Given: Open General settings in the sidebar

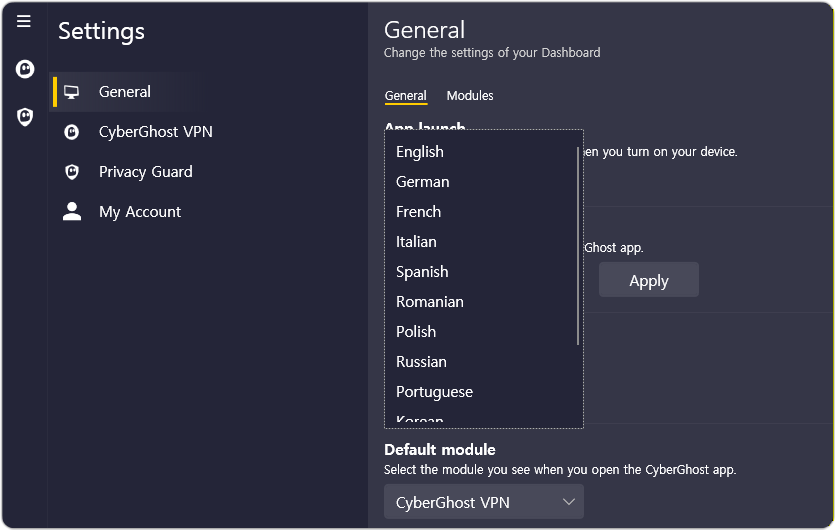Looking at the screenshot, I should point(208,92).
